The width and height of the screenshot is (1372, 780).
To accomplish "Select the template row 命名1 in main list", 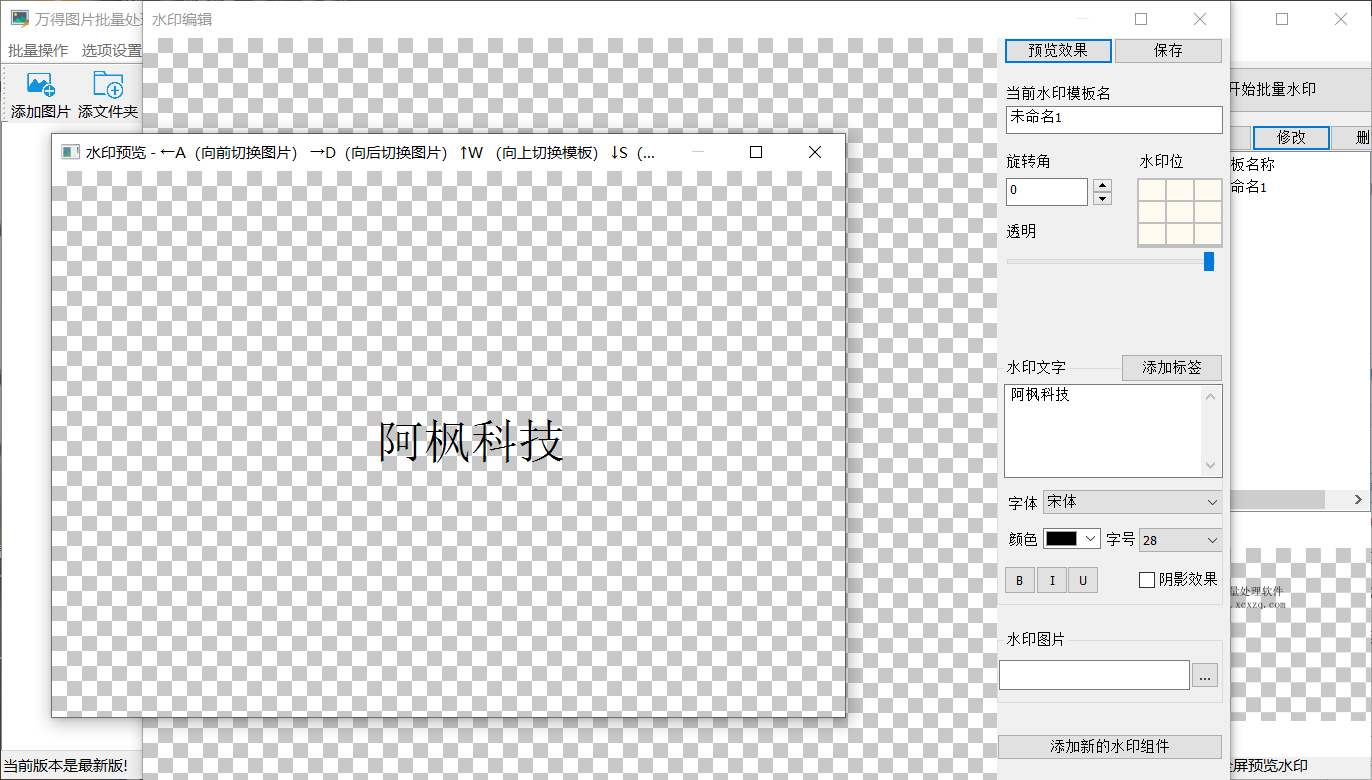I will [1248, 187].
